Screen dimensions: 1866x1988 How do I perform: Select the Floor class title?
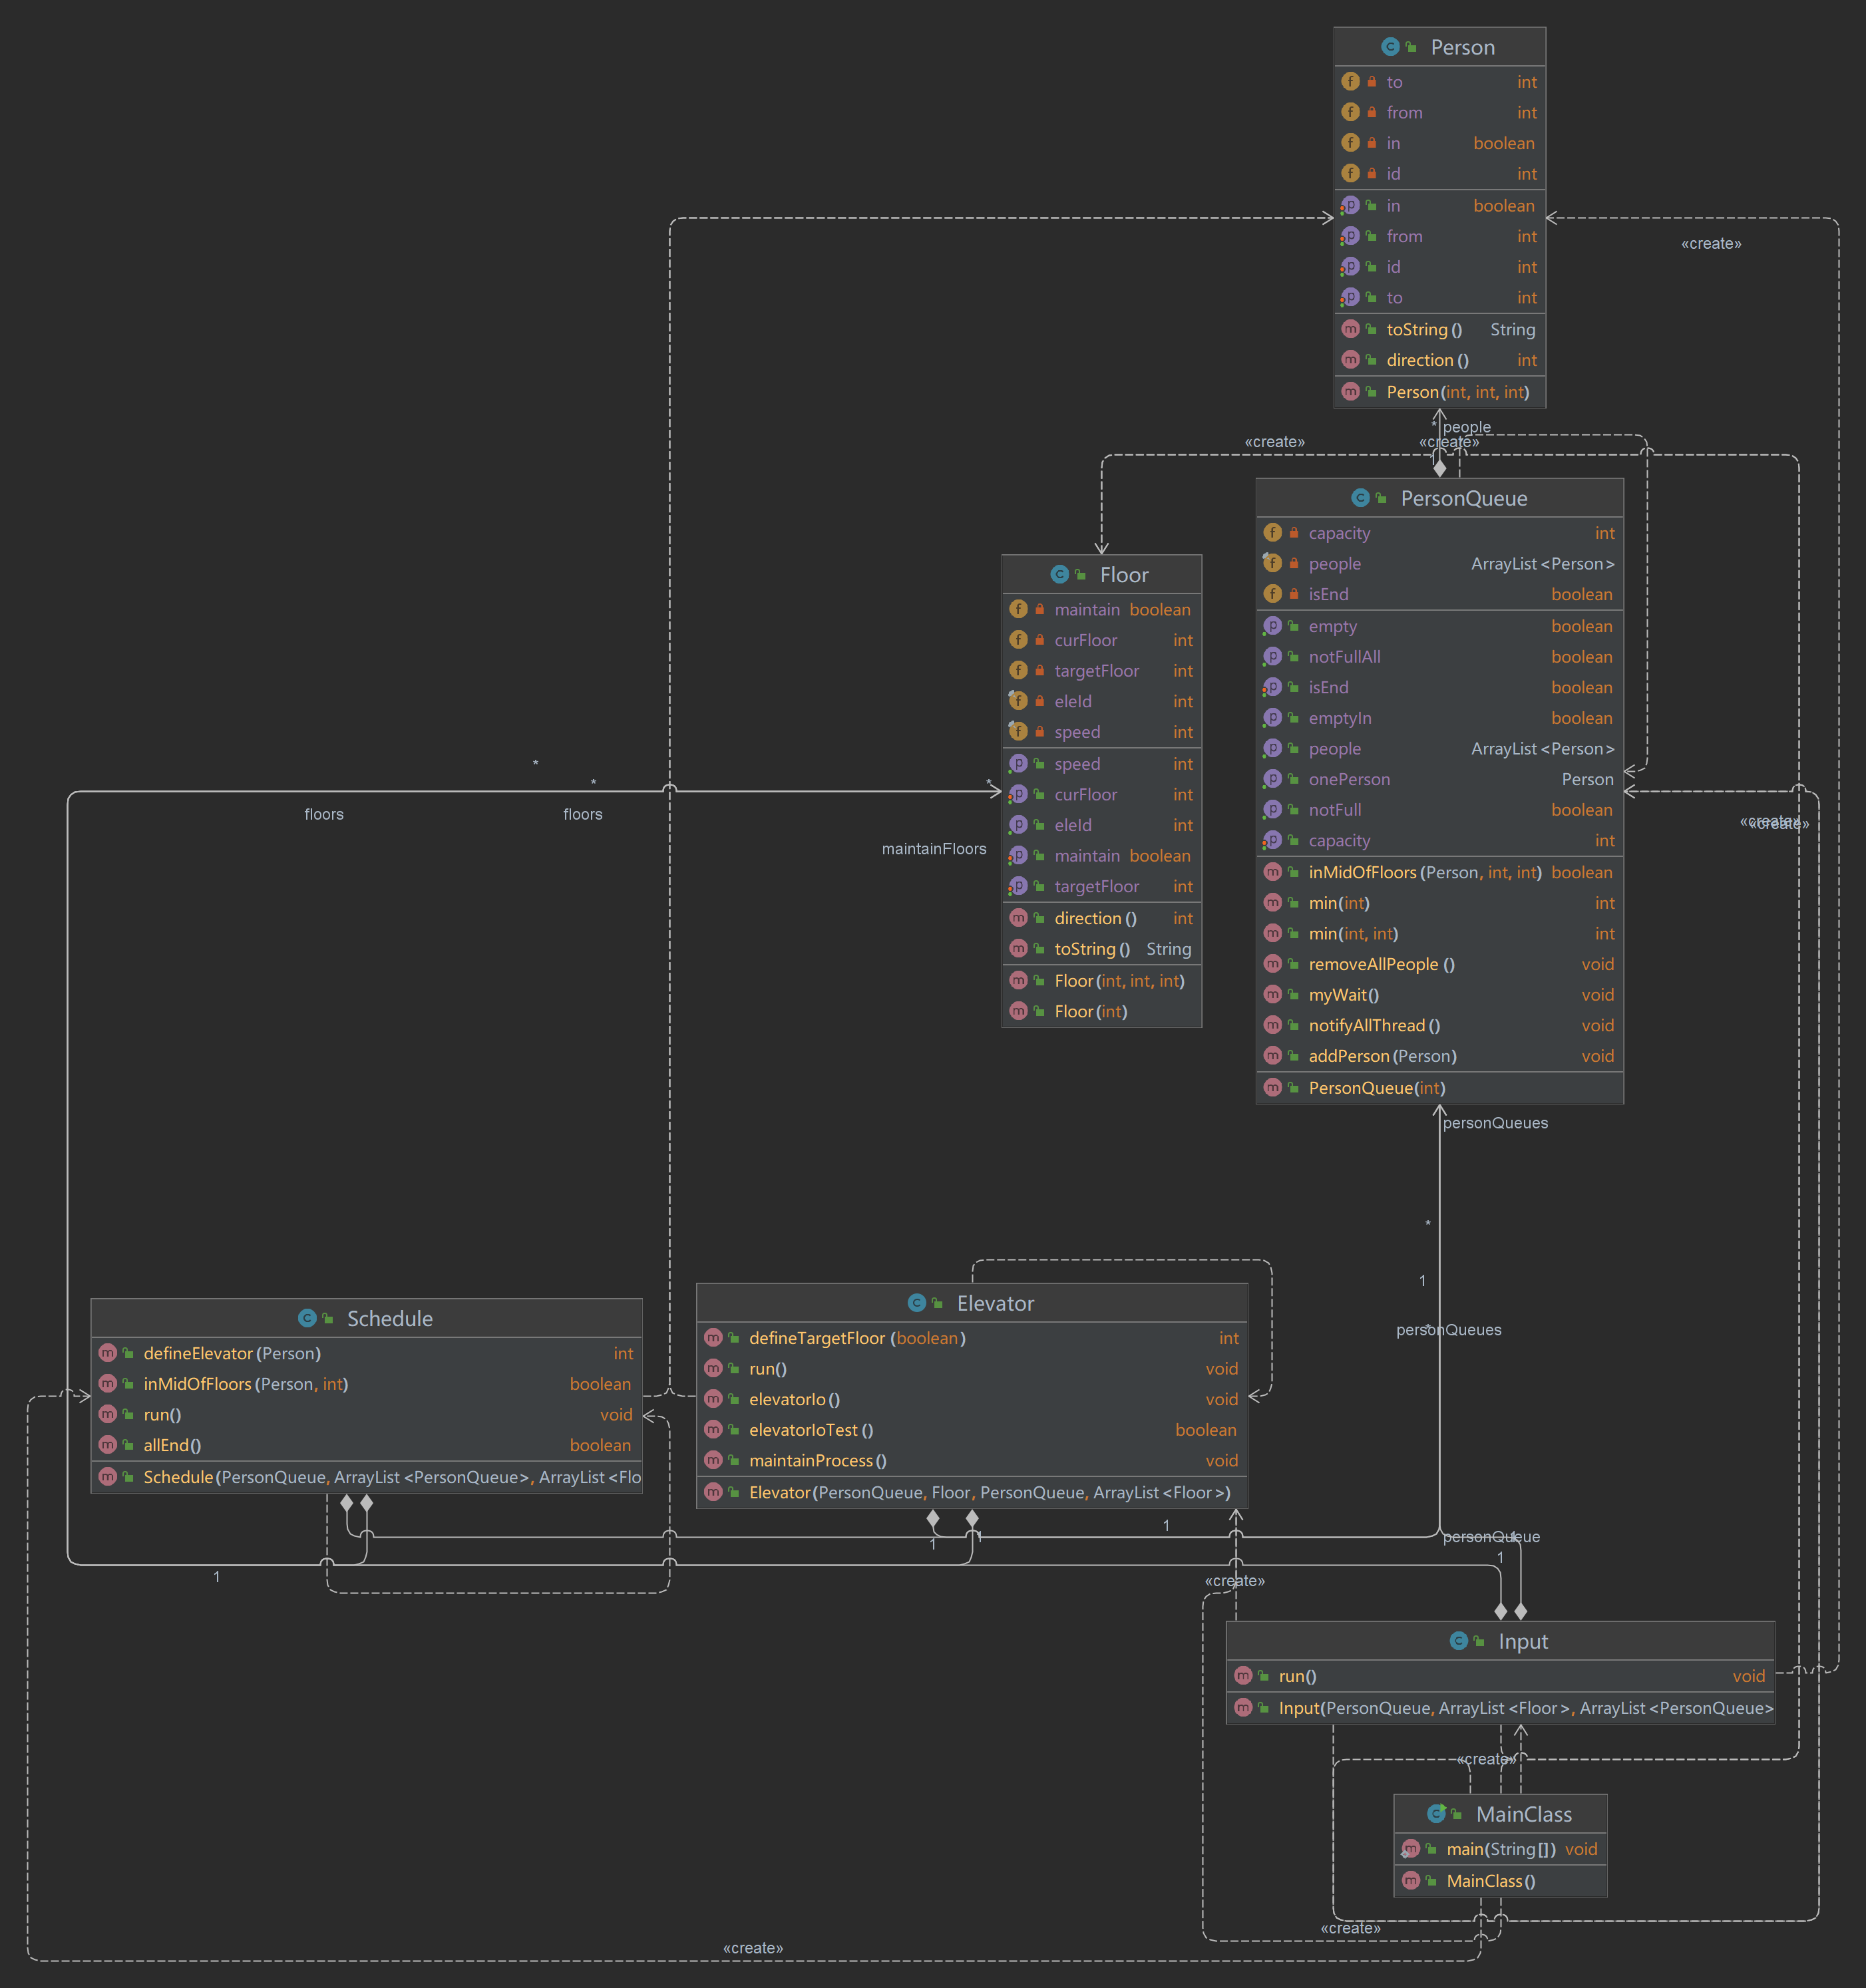click(1124, 574)
